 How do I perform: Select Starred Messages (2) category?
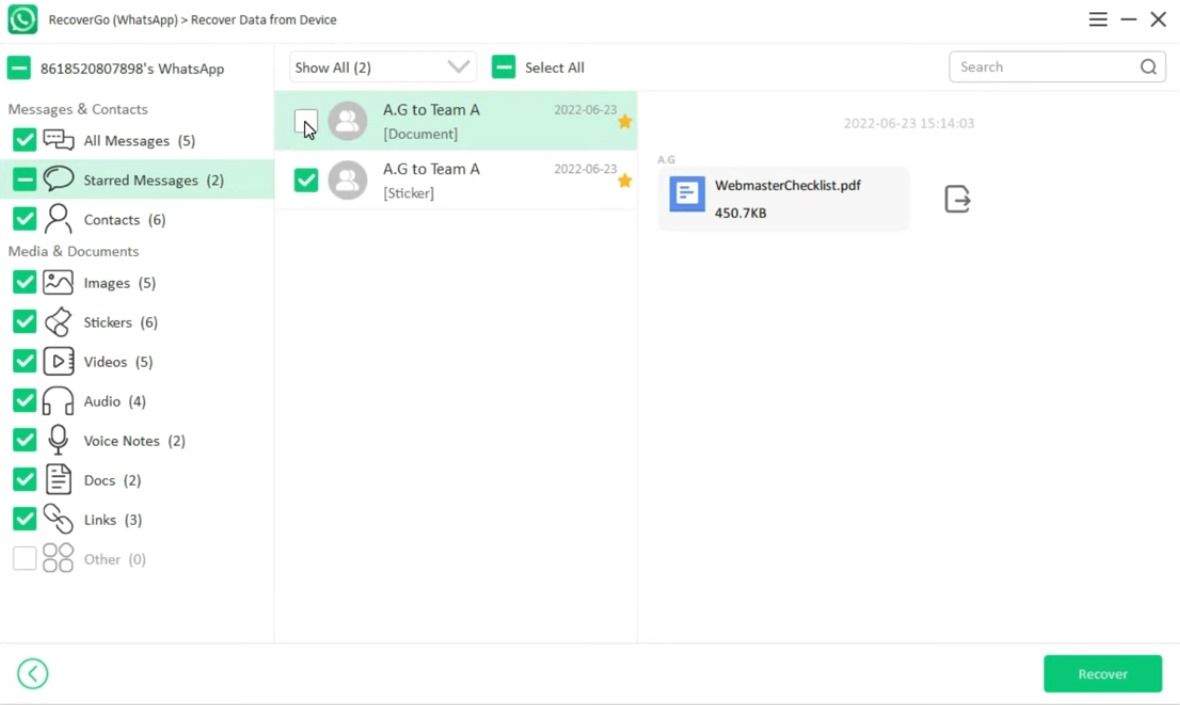[x=137, y=180]
